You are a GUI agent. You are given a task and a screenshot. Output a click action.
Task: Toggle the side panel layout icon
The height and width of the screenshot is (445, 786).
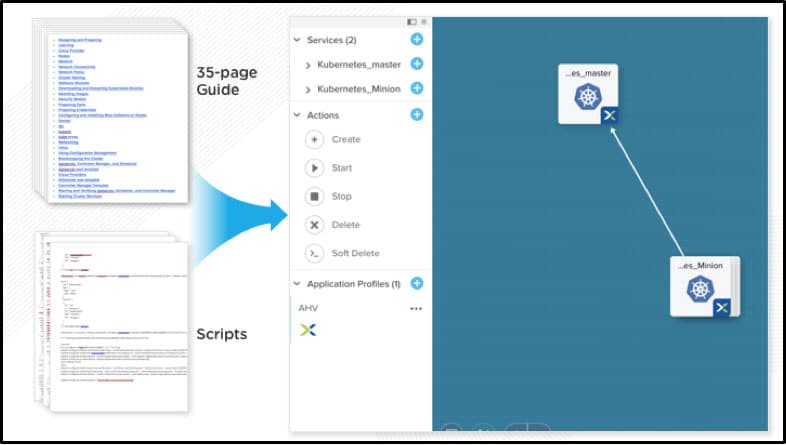411,21
